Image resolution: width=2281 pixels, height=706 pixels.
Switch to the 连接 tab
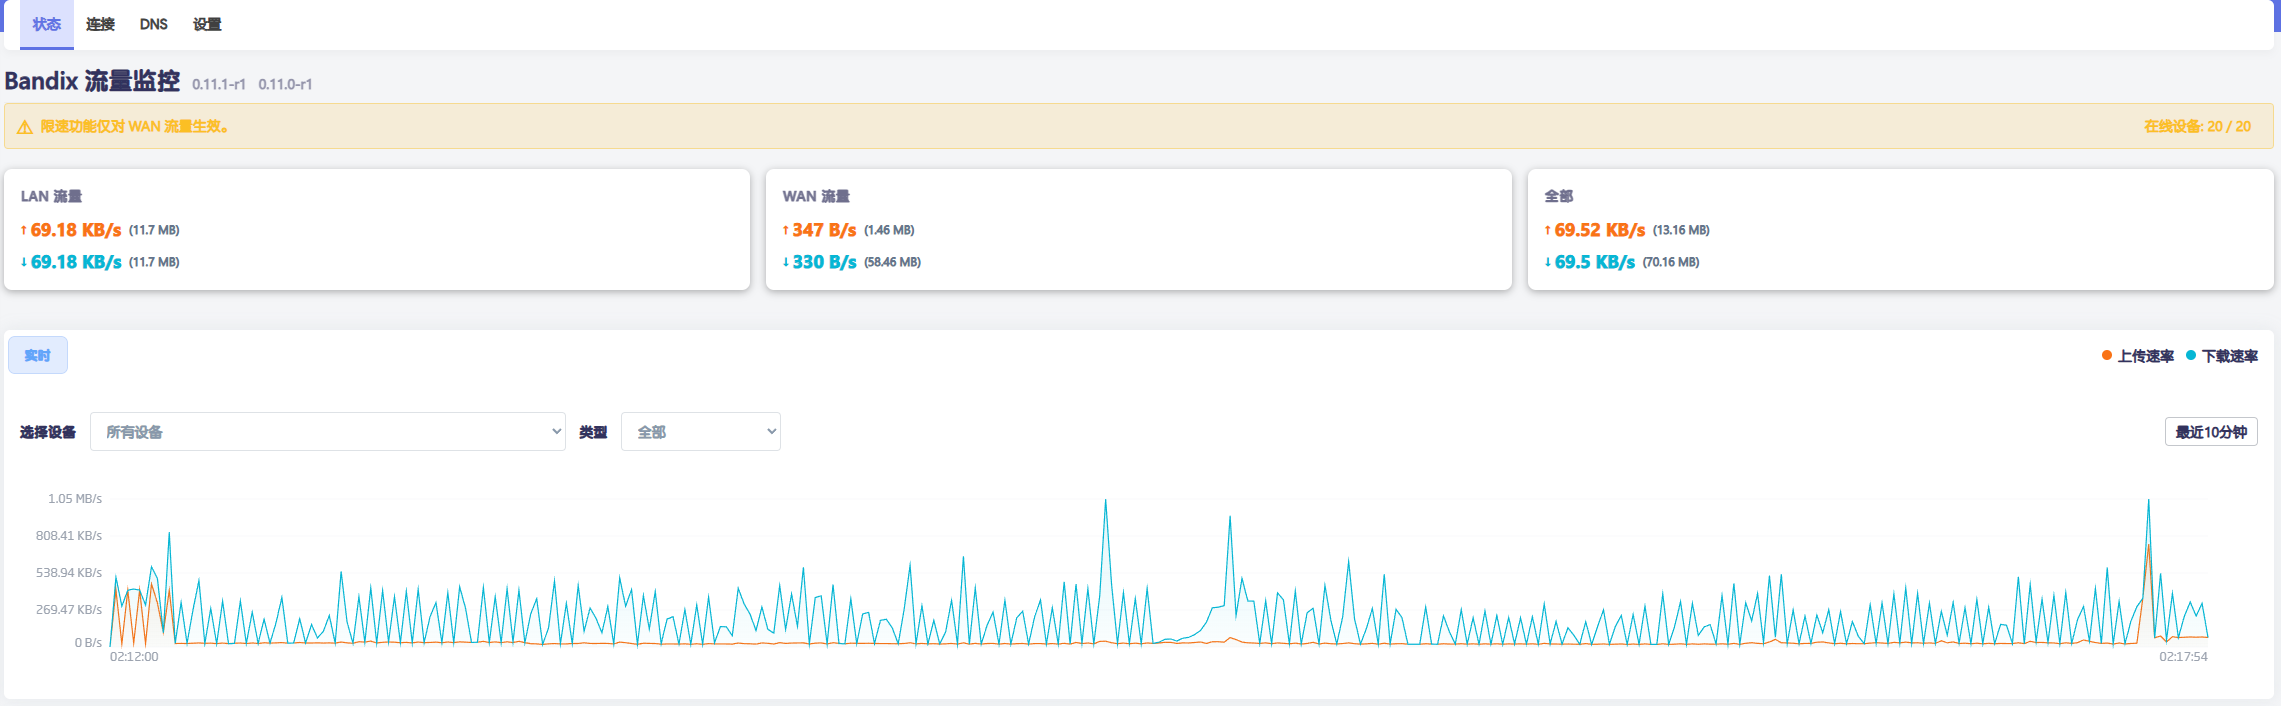(100, 24)
